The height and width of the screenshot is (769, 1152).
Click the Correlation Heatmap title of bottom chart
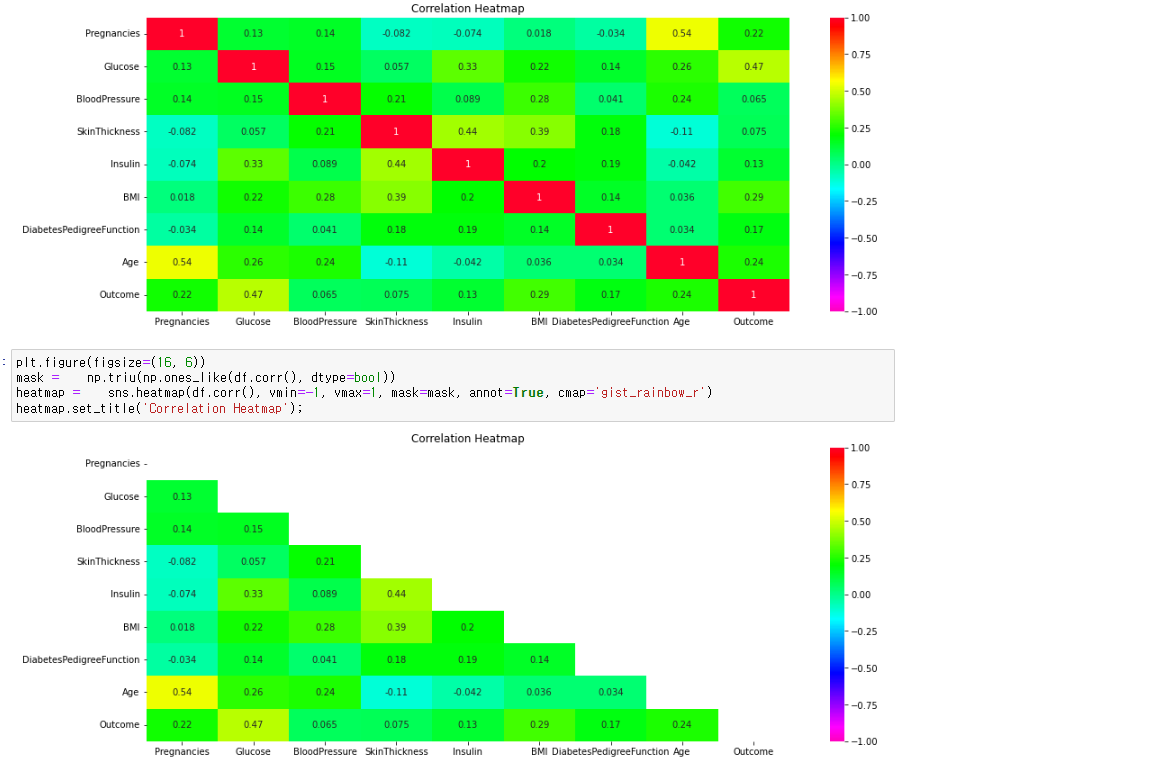pos(467,438)
